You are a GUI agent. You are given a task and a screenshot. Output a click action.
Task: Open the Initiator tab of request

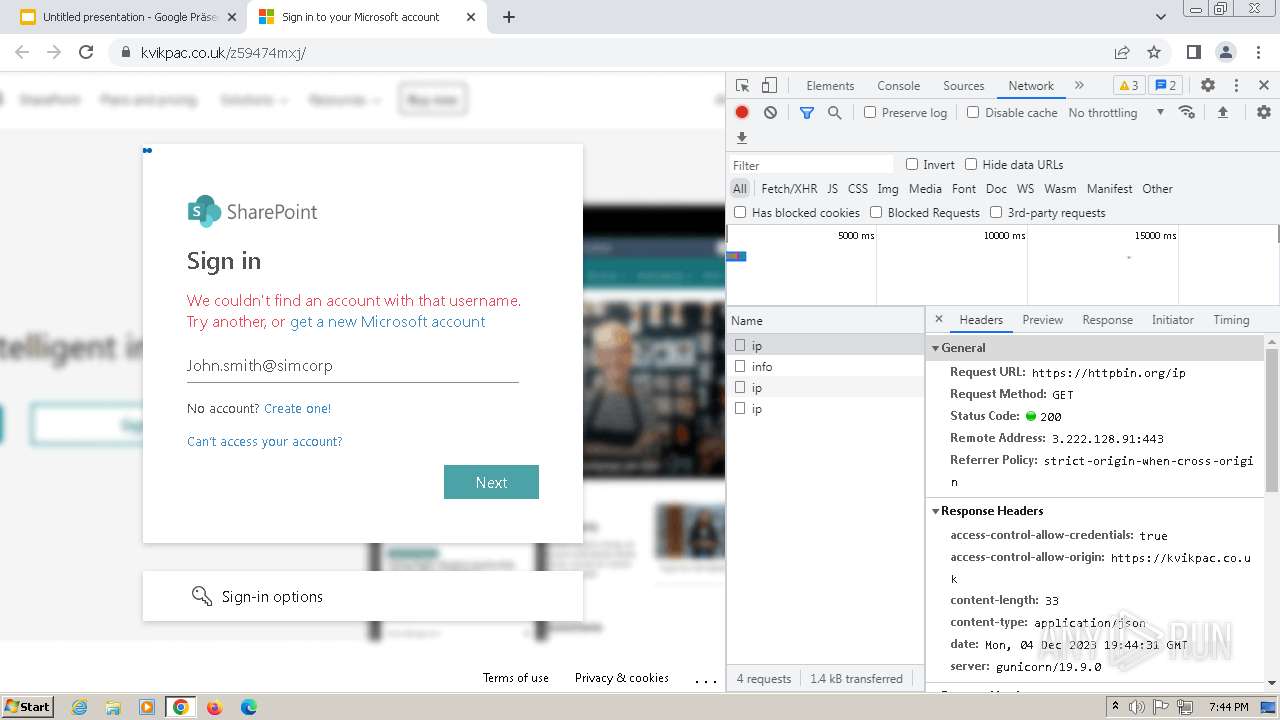point(1172,320)
